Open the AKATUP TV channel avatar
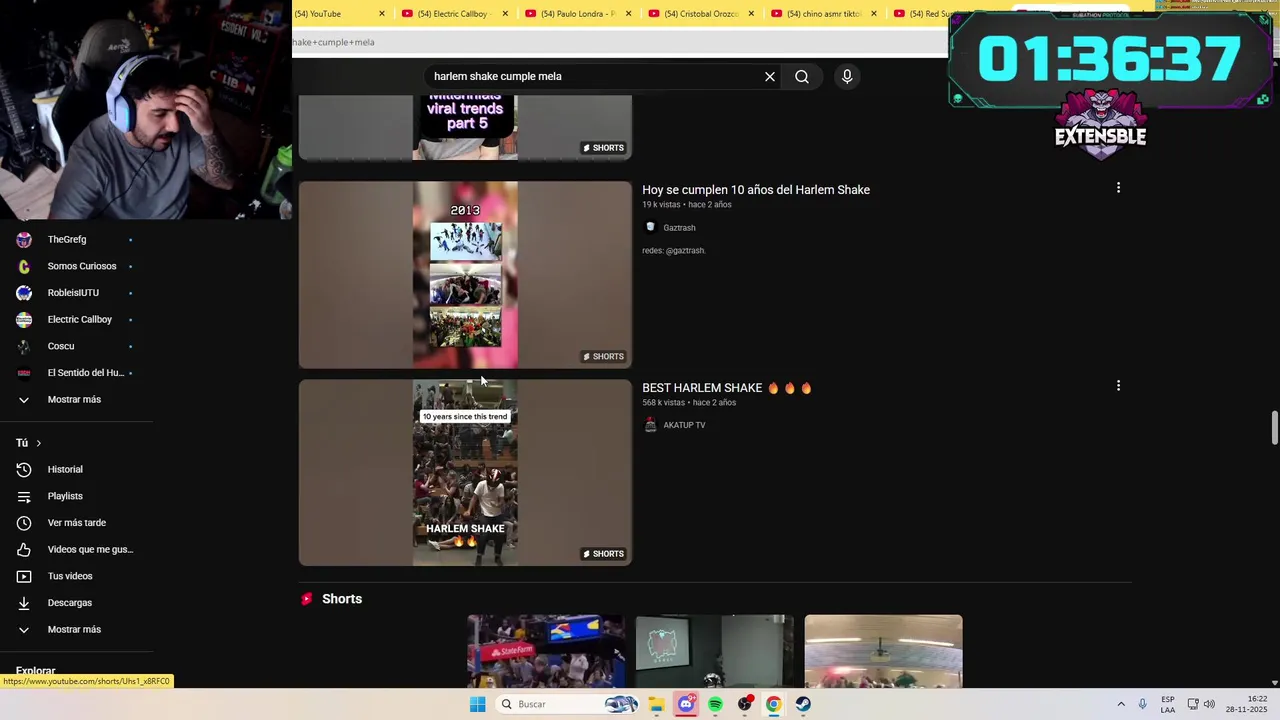1280x720 pixels. pos(650,425)
